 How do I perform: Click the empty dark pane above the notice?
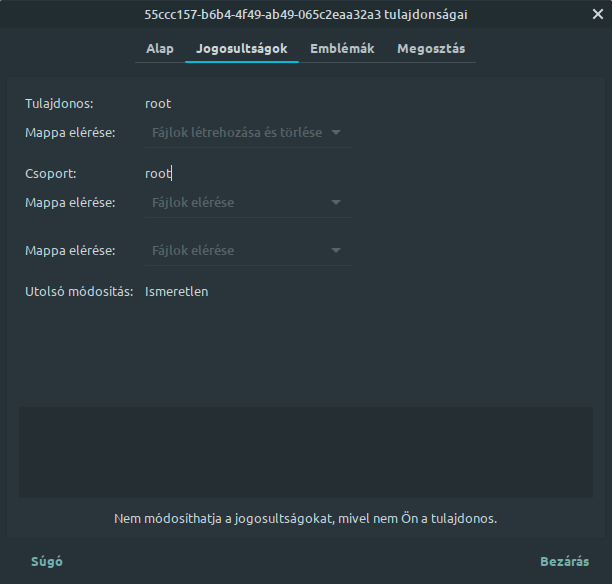tap(306, 452)
